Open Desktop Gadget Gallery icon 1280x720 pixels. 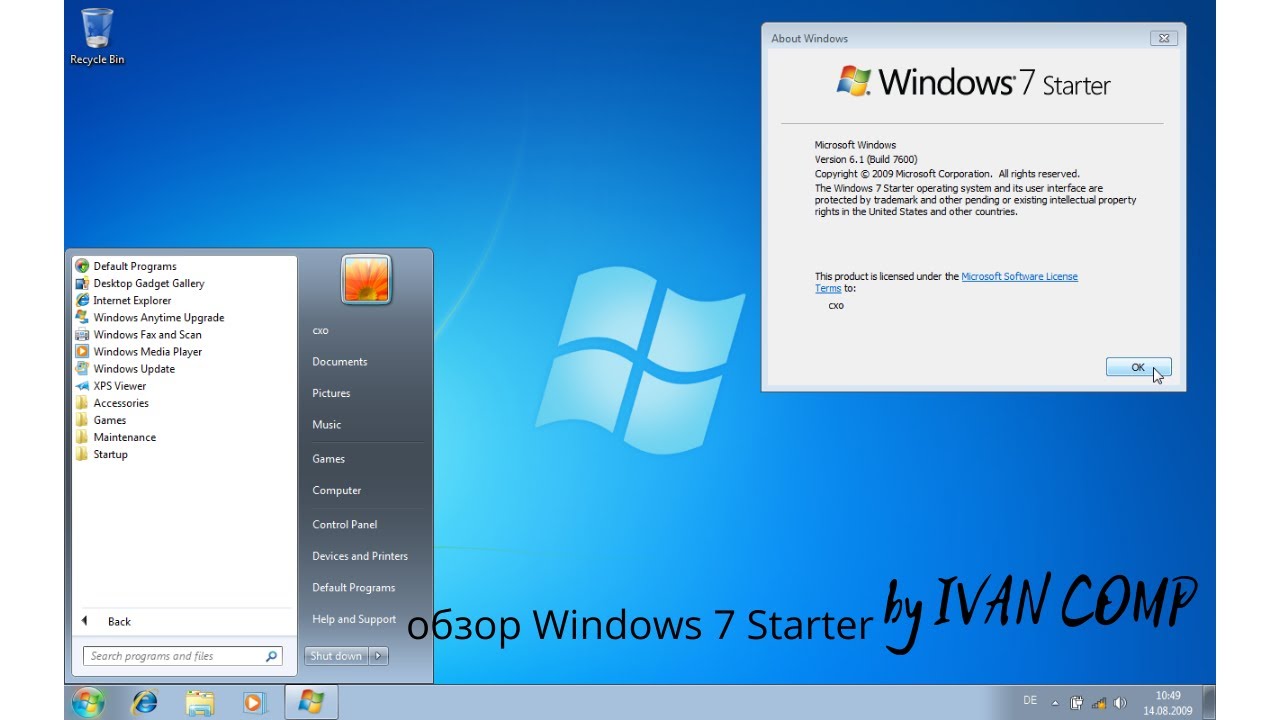click(x=82, y=283)
